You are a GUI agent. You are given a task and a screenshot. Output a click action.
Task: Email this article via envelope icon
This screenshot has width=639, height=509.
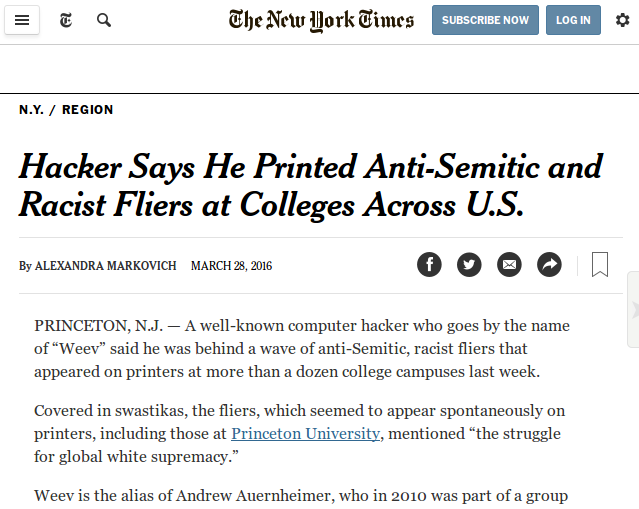pos(509,265)
